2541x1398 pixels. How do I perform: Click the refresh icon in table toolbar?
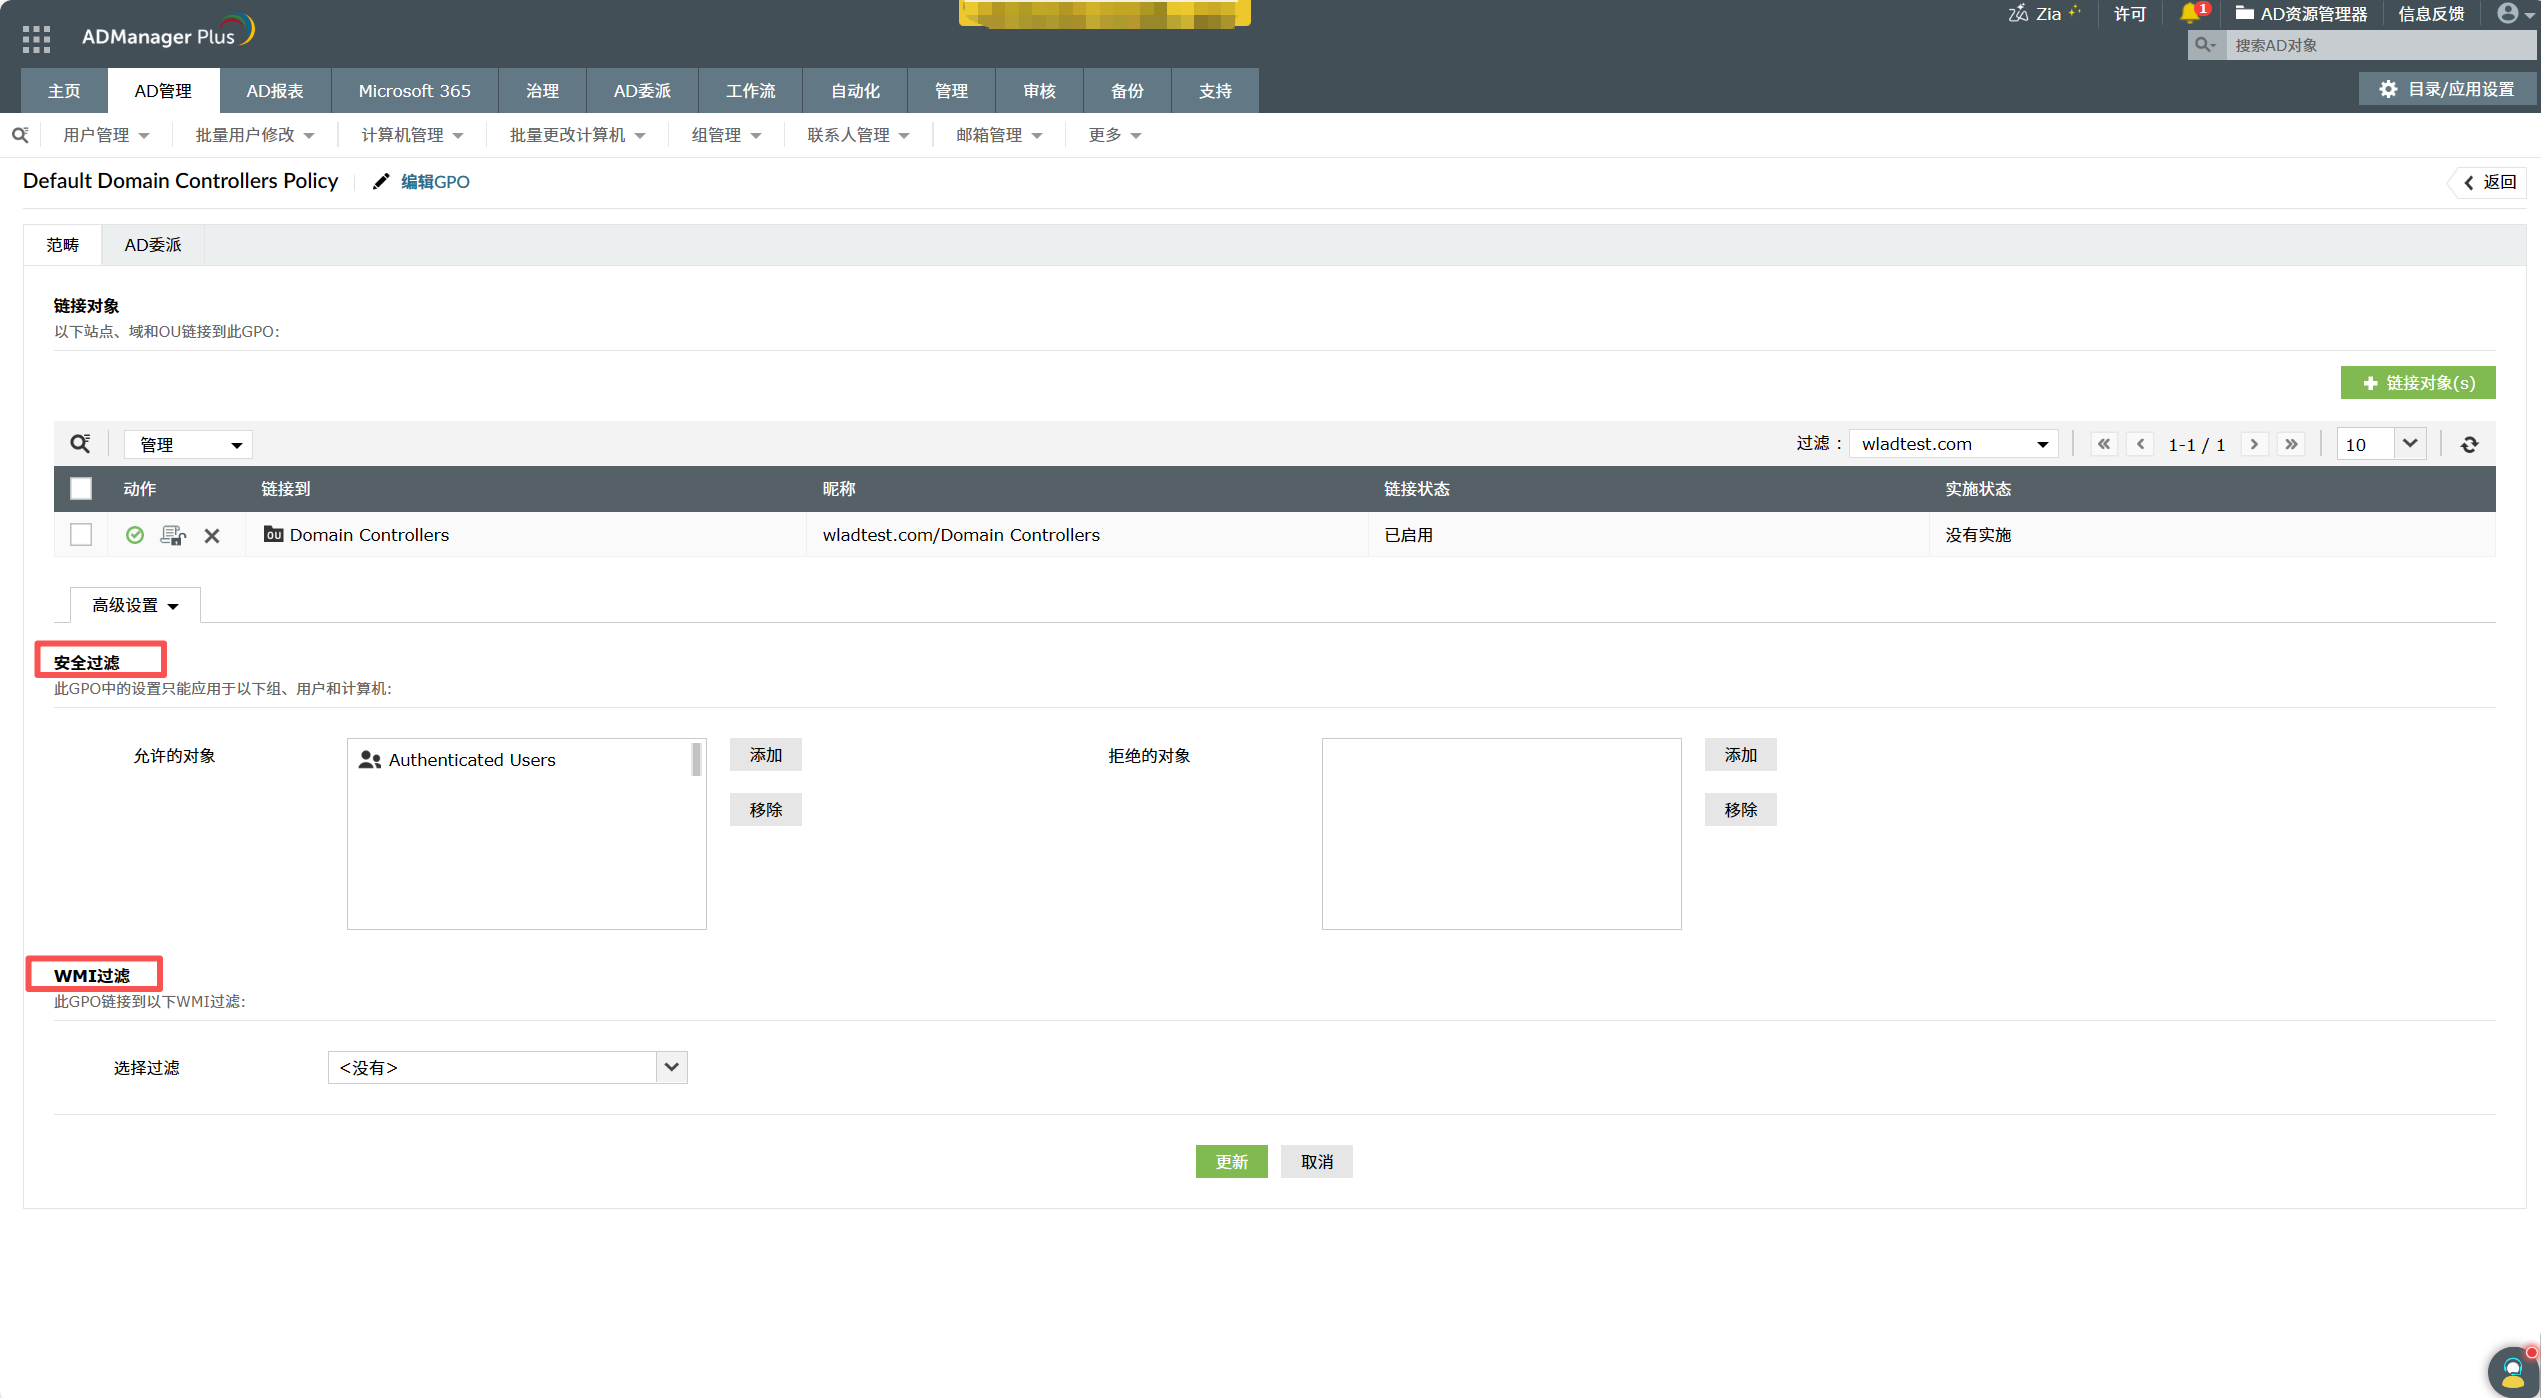(2469, 444)
